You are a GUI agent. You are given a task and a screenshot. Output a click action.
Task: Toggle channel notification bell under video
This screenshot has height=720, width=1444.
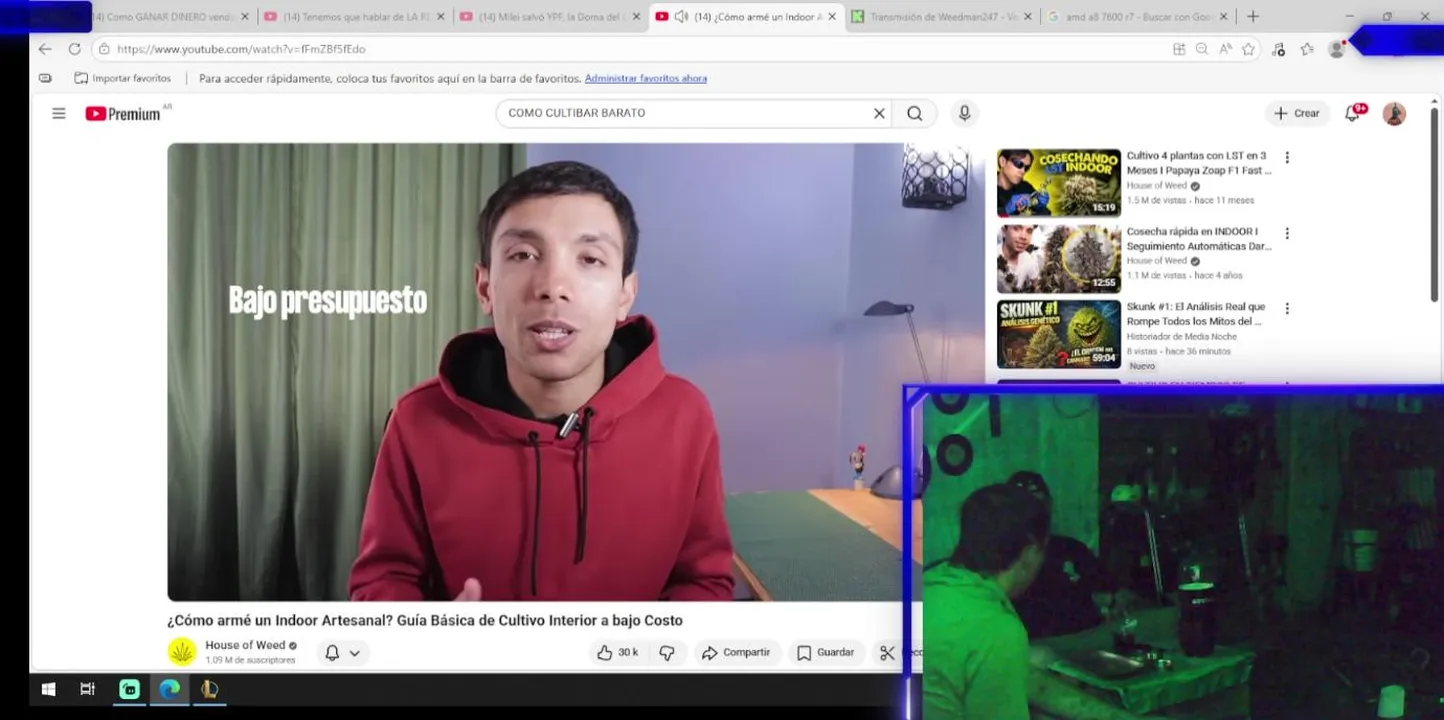(332, 653)
